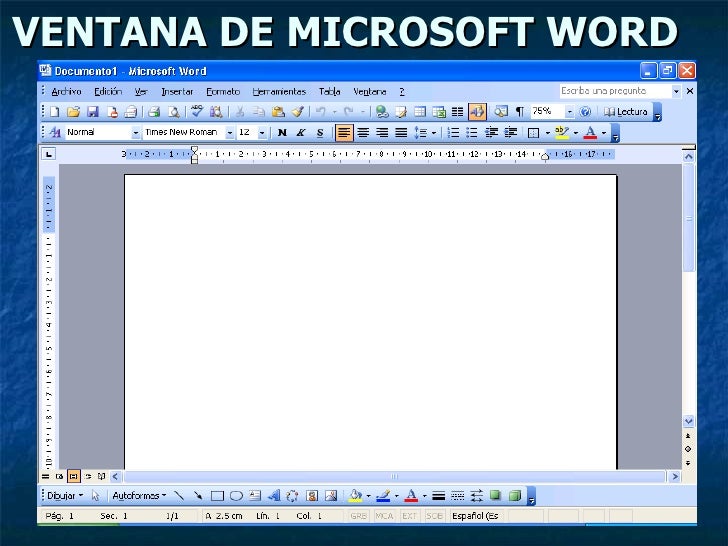Select the Arrow tool in the drawing toolbar
Viewport: 728px width, 546px height.
pyautogui.click(x=198, y=496)
